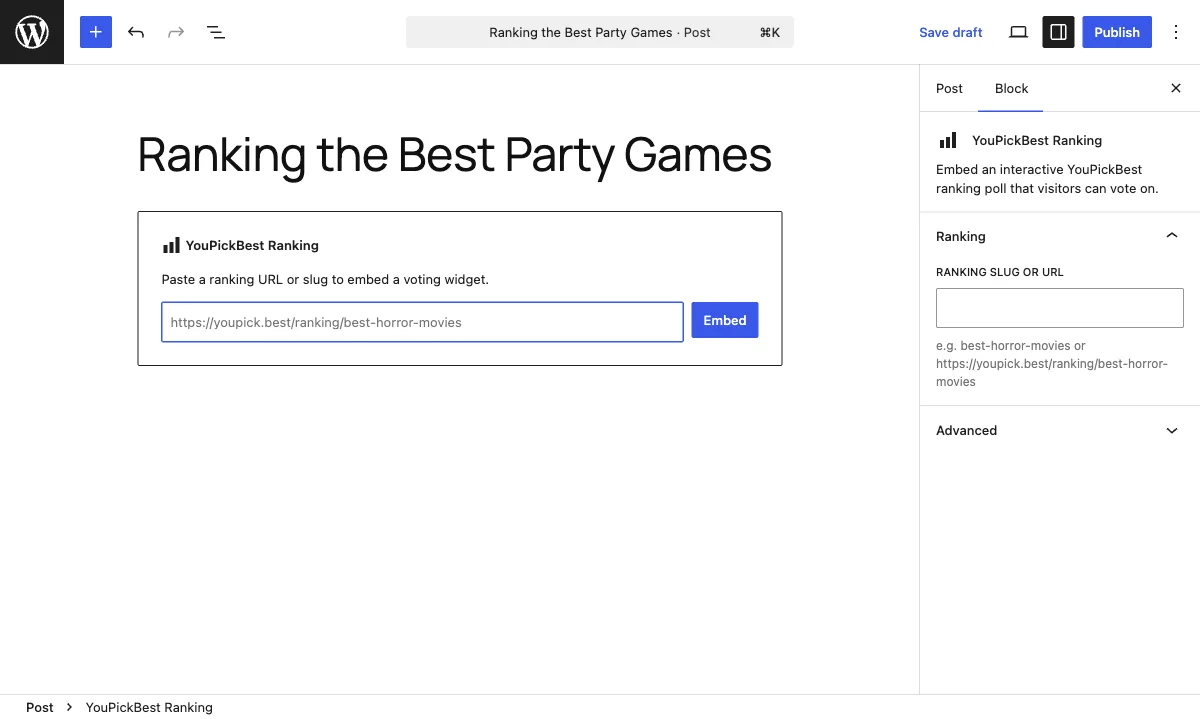Click Save draft
The width and height of the screenshot is (1200, 719).
(x=951, y=32)
